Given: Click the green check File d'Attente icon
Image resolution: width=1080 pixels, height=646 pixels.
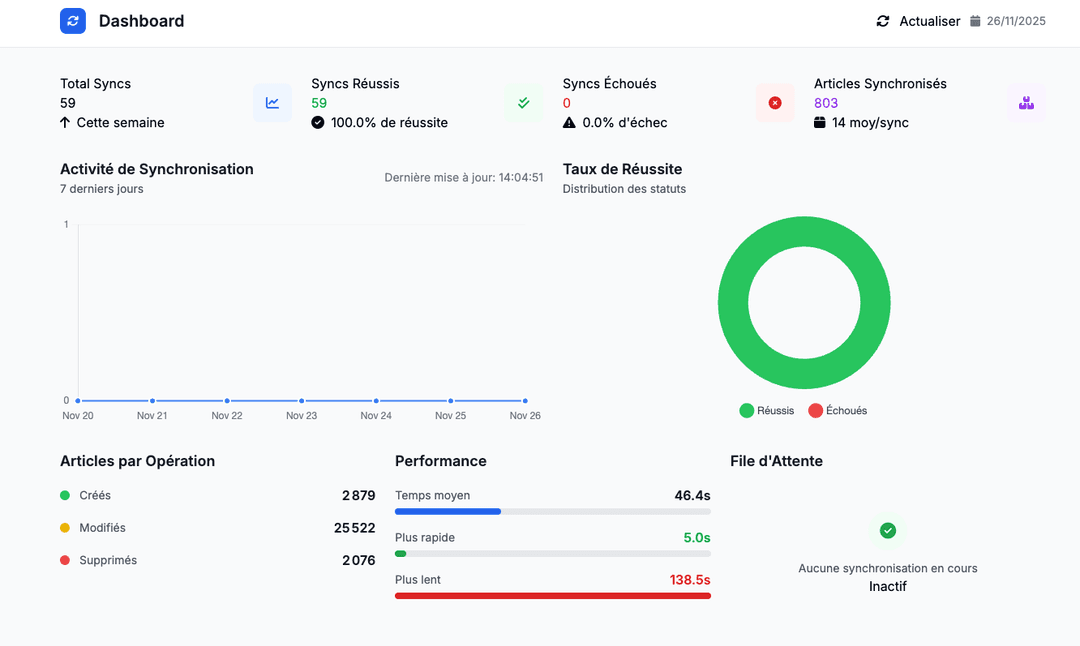Looking at the screenshot, I should pos(888,530).
